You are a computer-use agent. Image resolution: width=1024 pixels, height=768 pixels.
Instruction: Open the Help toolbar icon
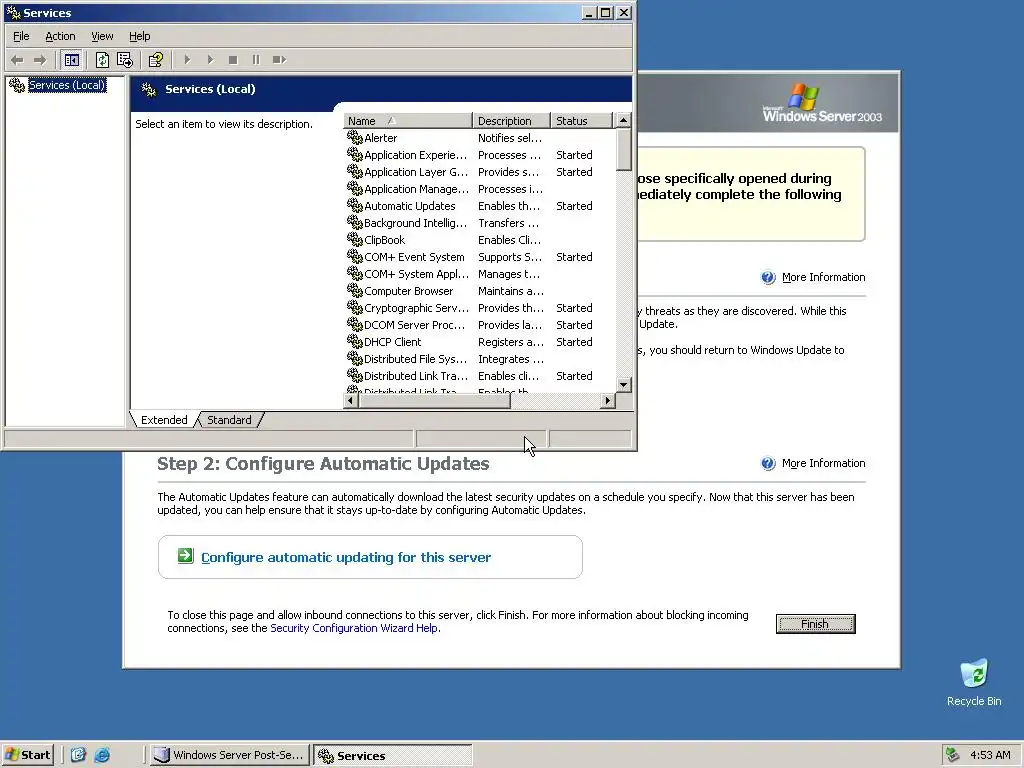[x=155, y=60]
